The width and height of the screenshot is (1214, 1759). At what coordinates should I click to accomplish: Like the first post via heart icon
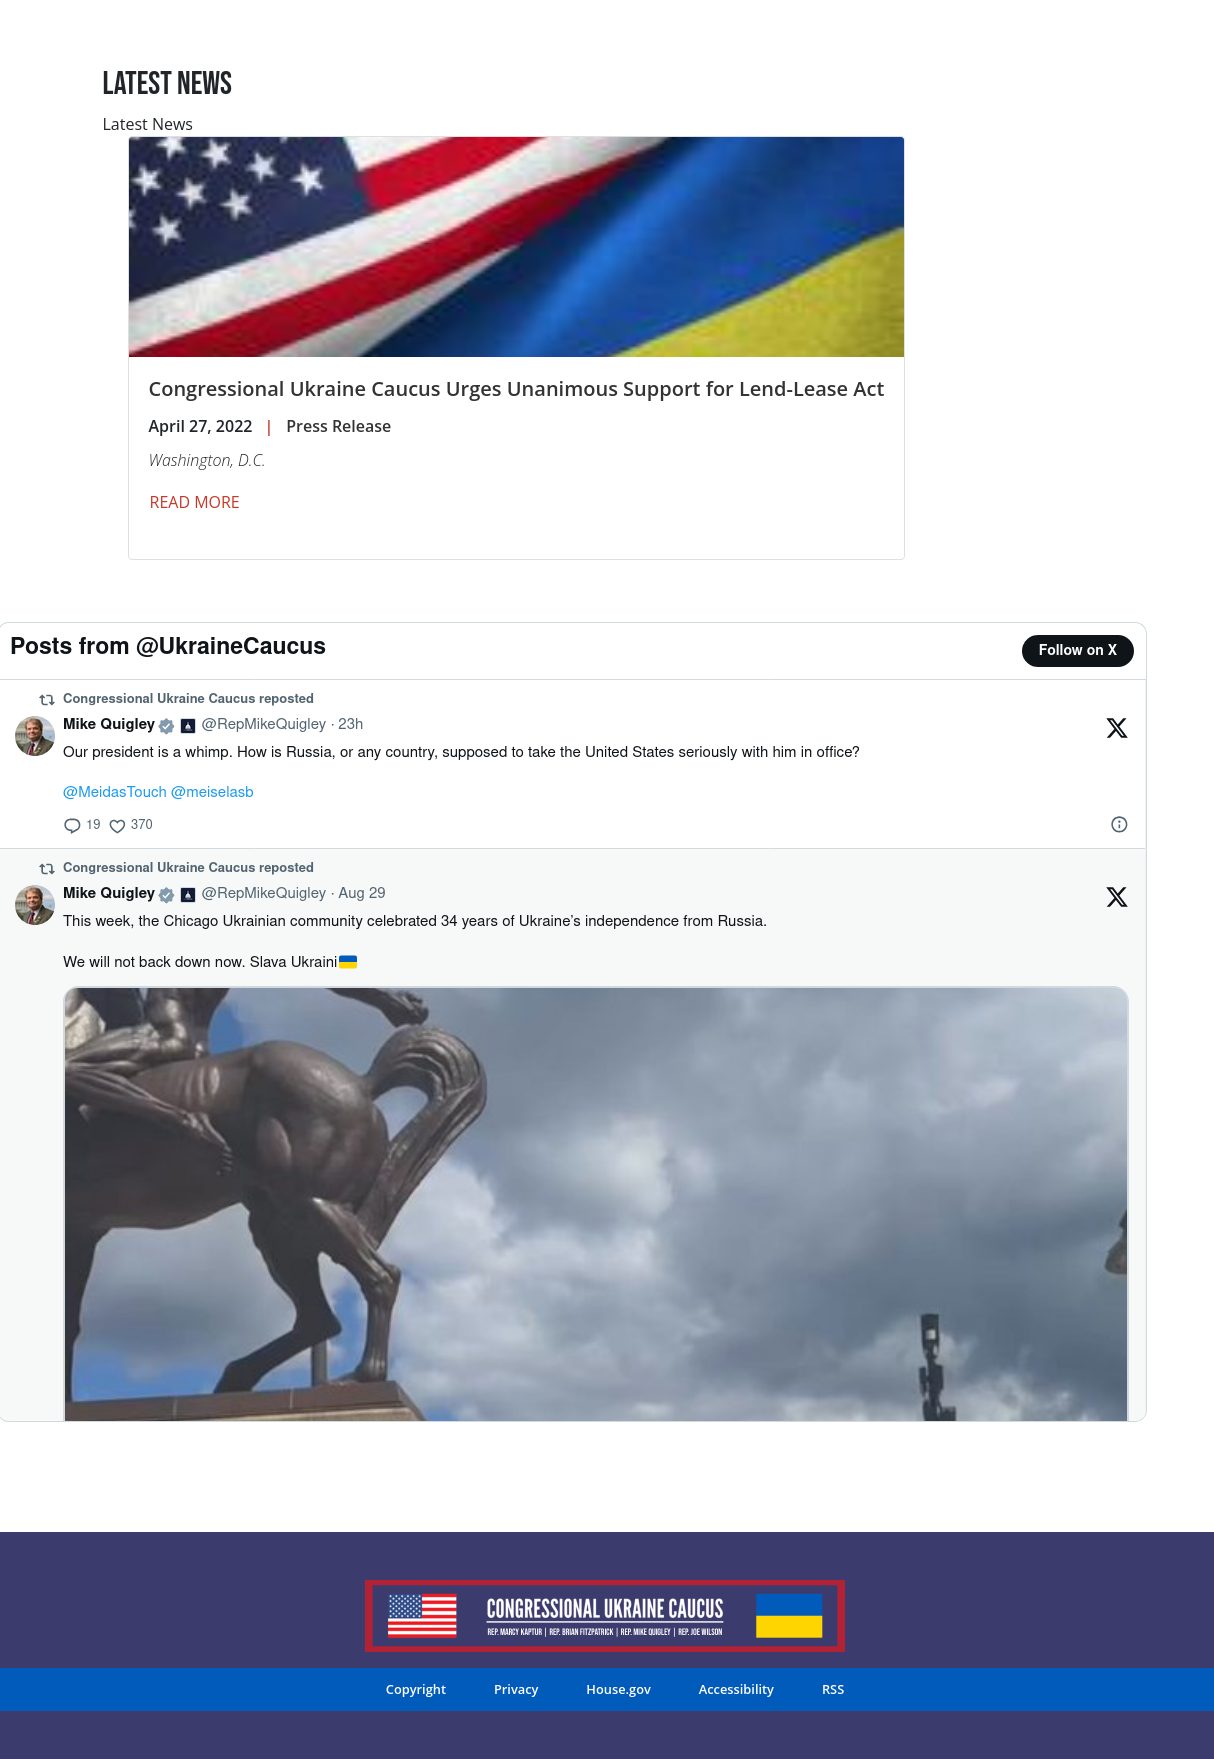pos(117,826)
